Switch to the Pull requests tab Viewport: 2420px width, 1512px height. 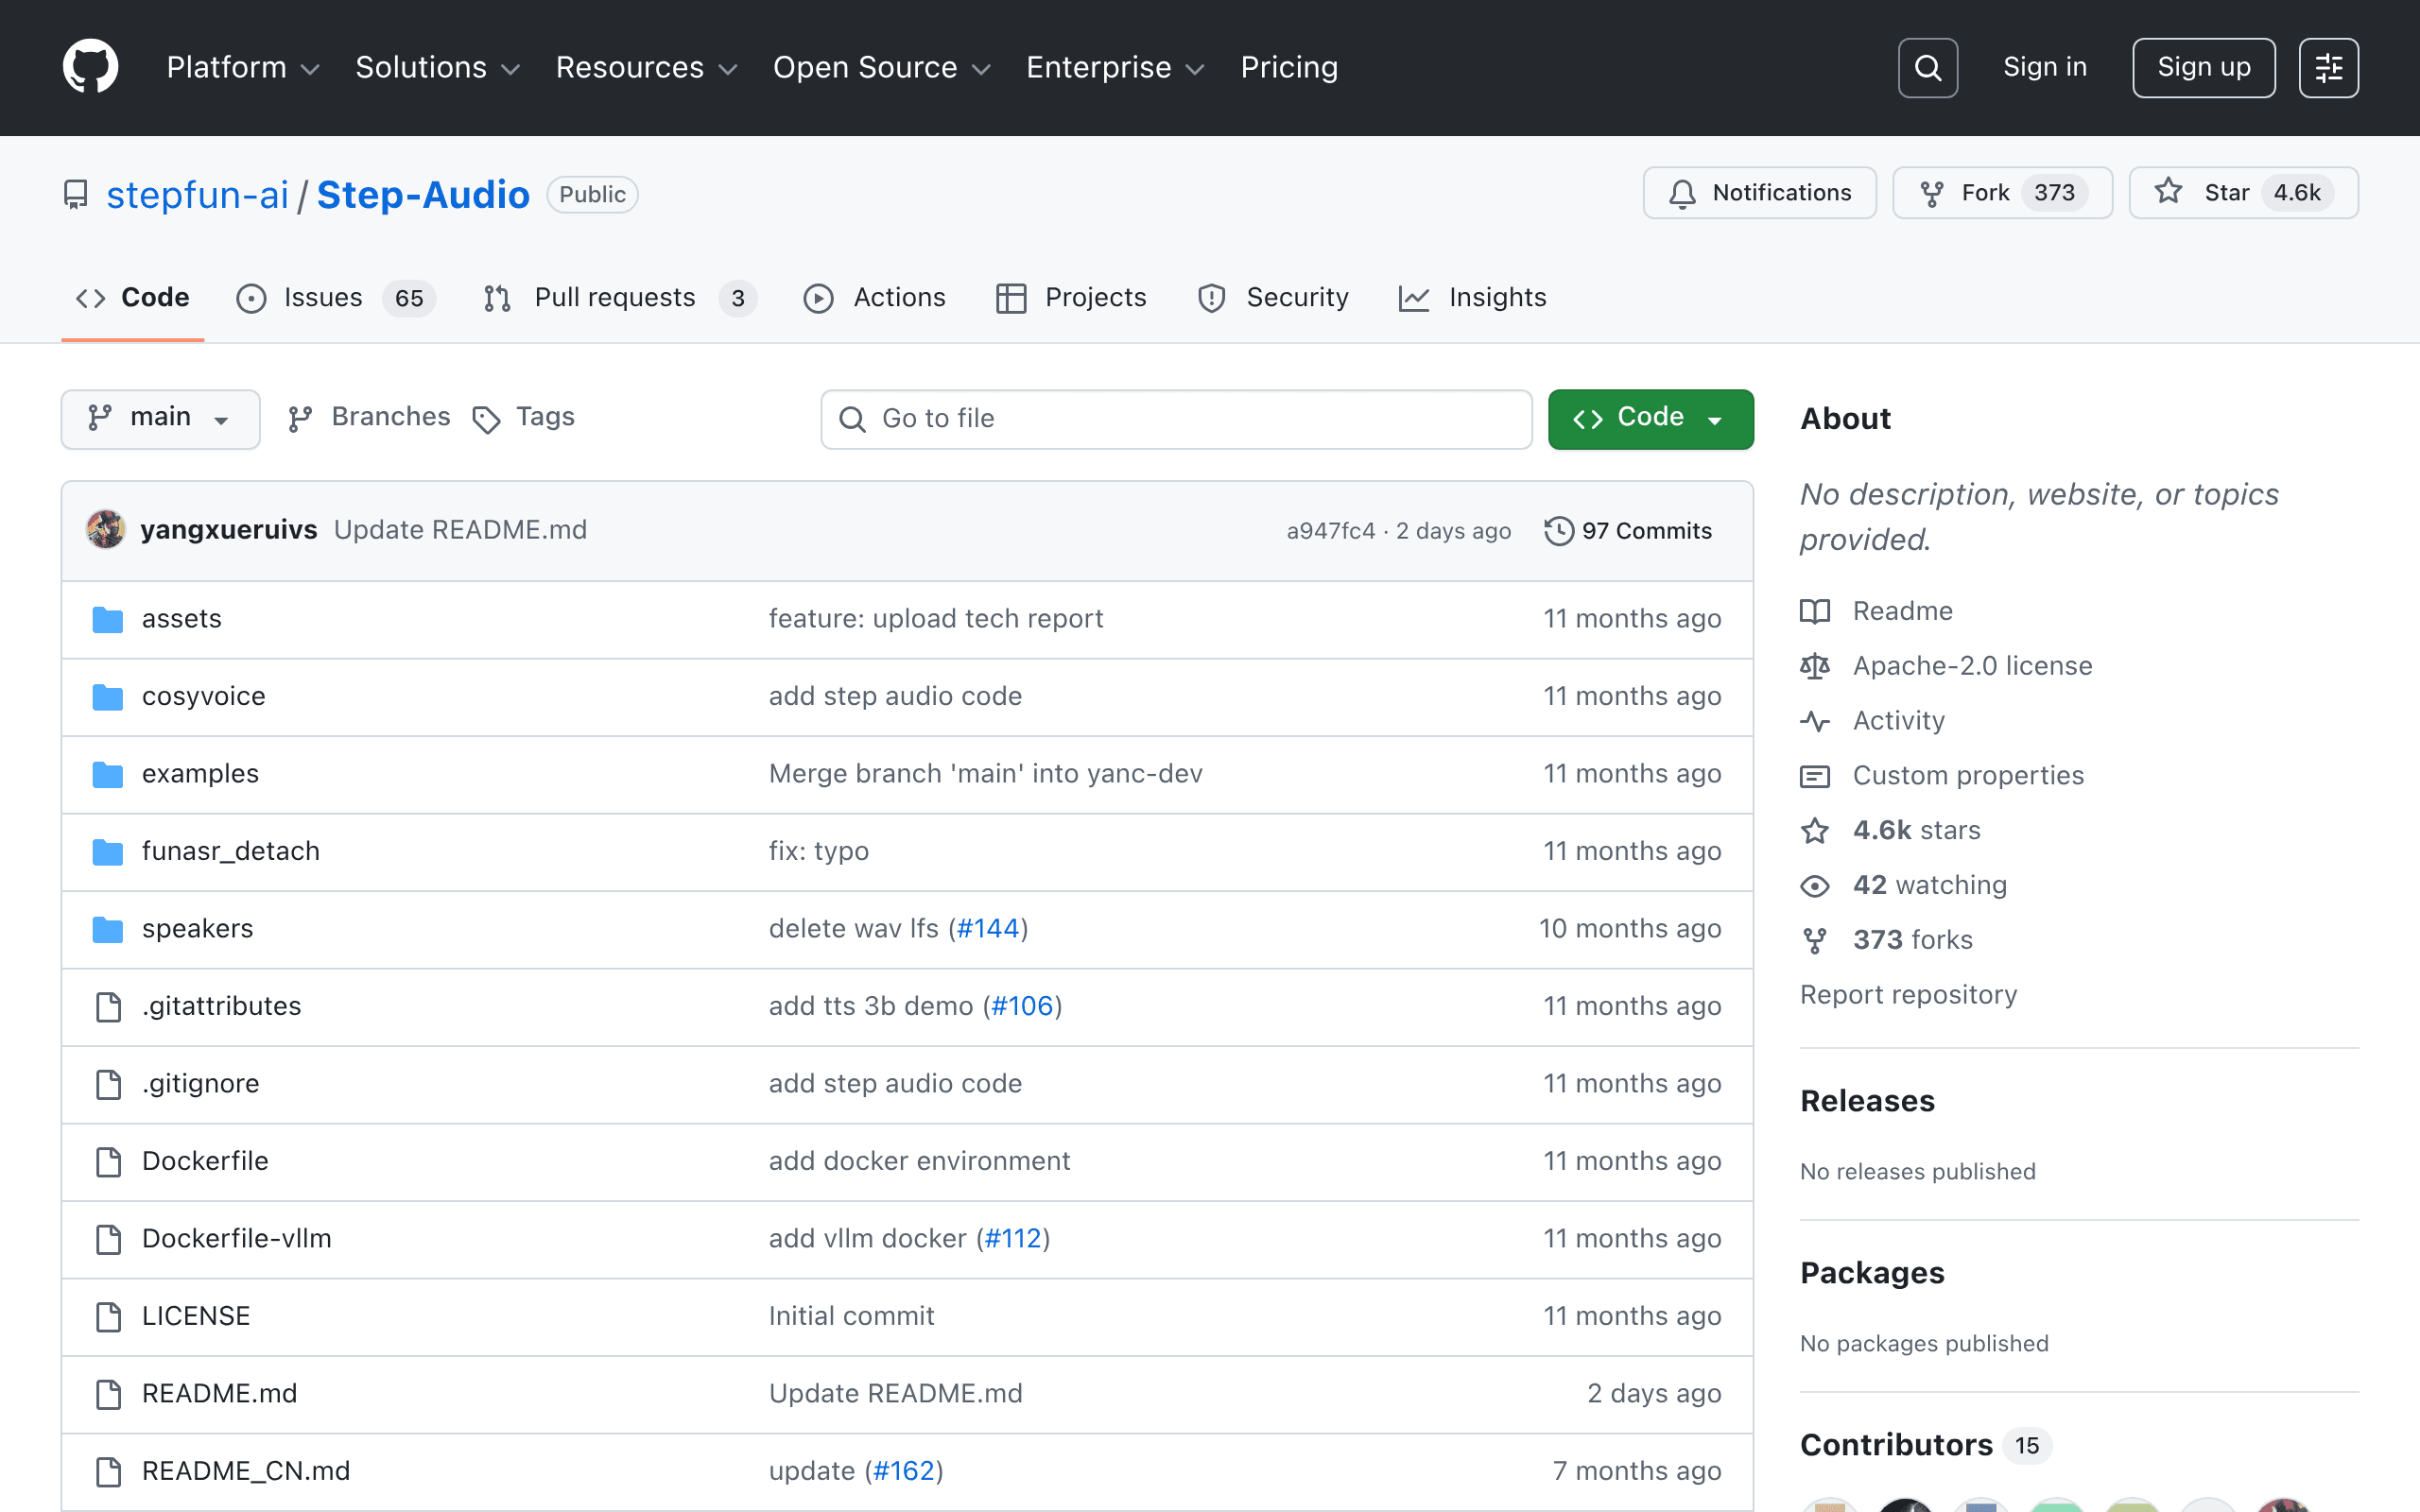[x=619, y=298]
